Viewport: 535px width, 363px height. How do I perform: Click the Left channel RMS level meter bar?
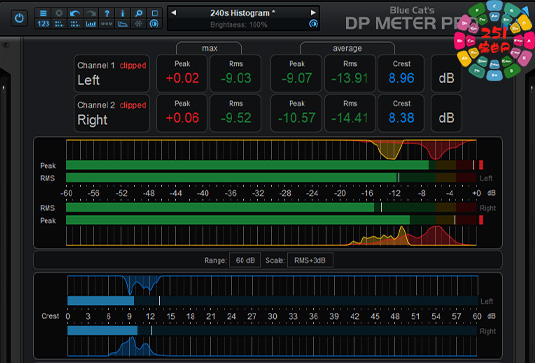271,177
